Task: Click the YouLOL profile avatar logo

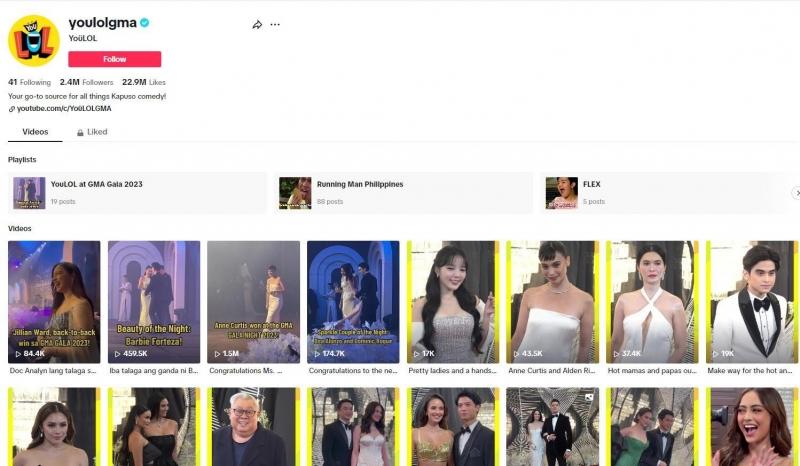Action: (x=34, y=40)
